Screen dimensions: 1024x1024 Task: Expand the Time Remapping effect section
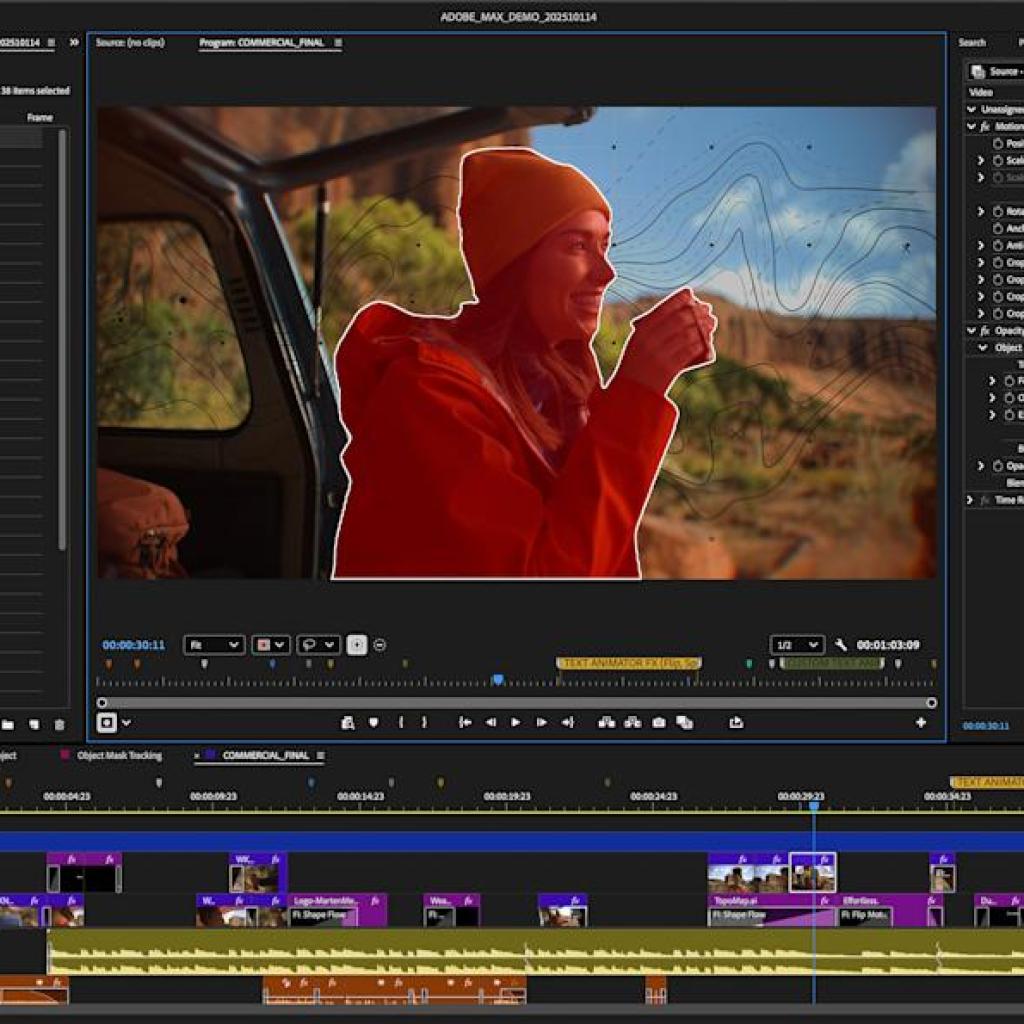coord(970,500)
